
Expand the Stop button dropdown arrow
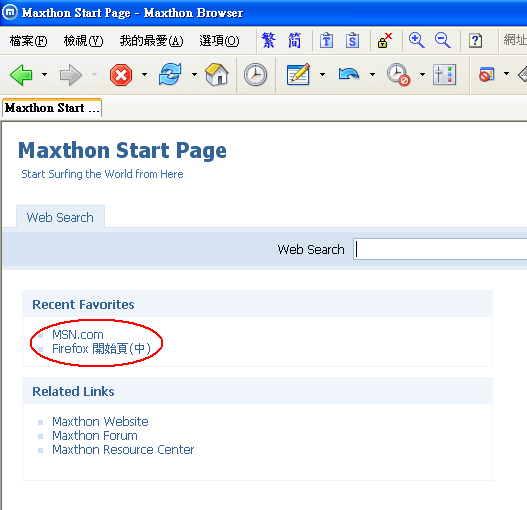[145, 74]
